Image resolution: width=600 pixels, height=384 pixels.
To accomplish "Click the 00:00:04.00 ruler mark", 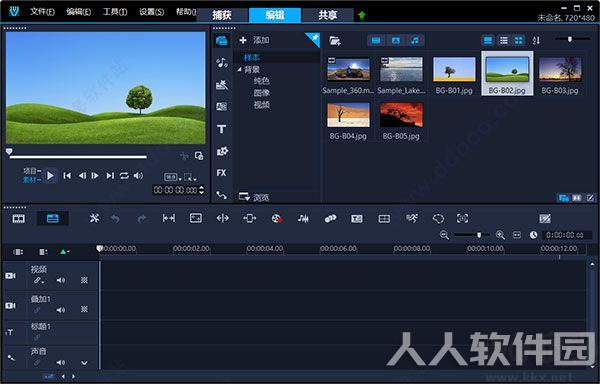I will click(x=265, y=249).
